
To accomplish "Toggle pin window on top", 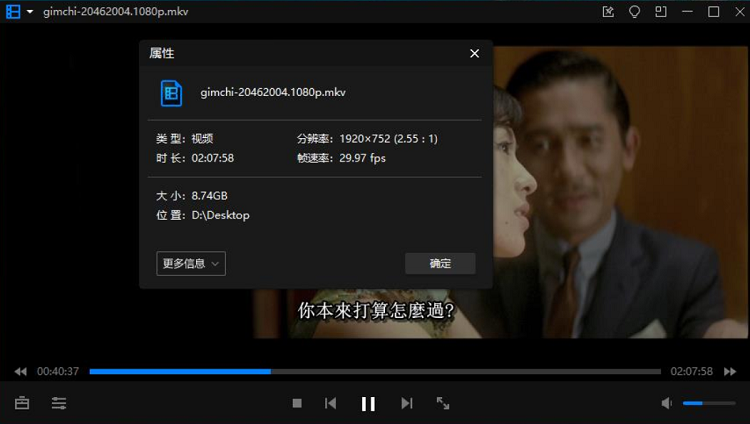I will tap(609, 12).
